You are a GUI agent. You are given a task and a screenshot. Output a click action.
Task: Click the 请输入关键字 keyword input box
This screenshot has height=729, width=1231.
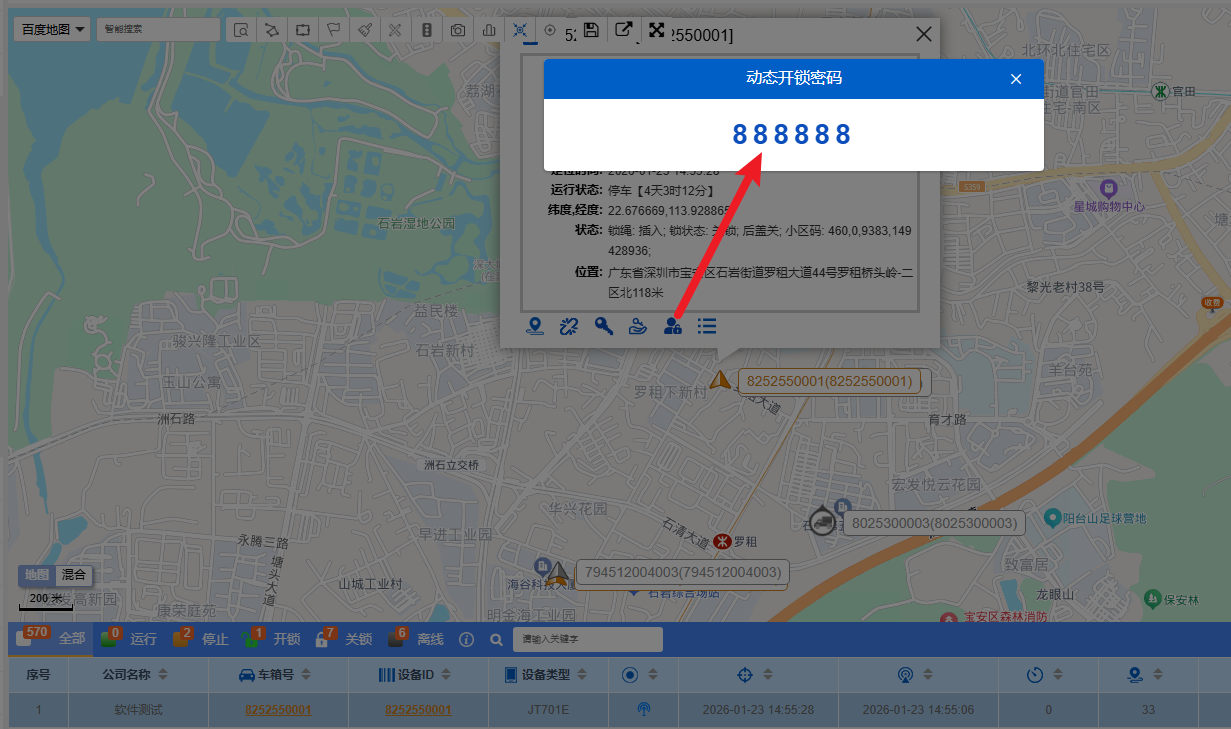587,639
